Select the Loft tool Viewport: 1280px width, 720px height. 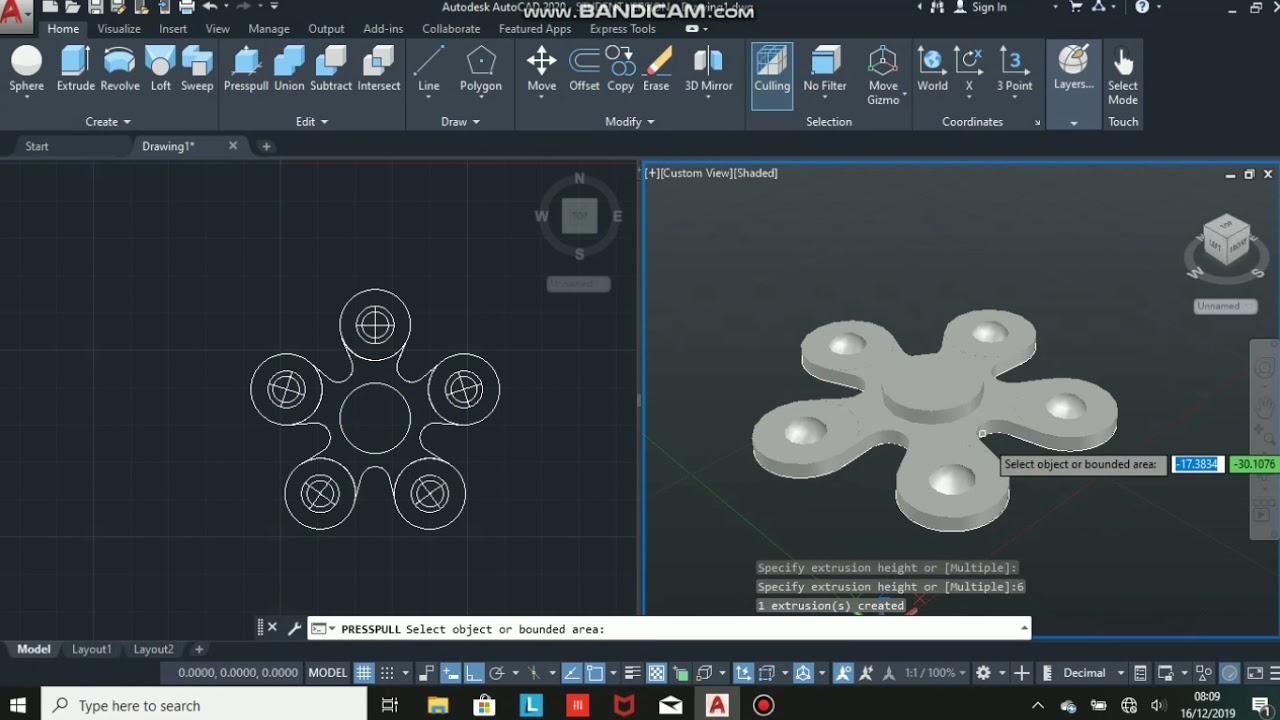161,70
